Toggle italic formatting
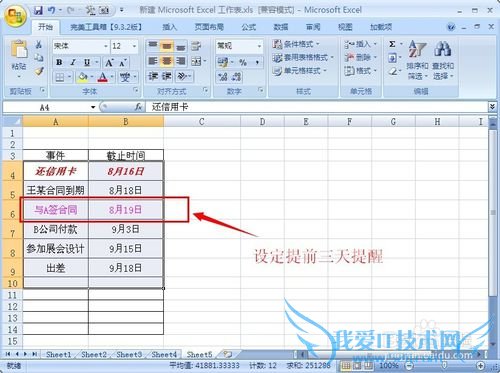Screen dimensions: 500x373 [x=73, y=62]
